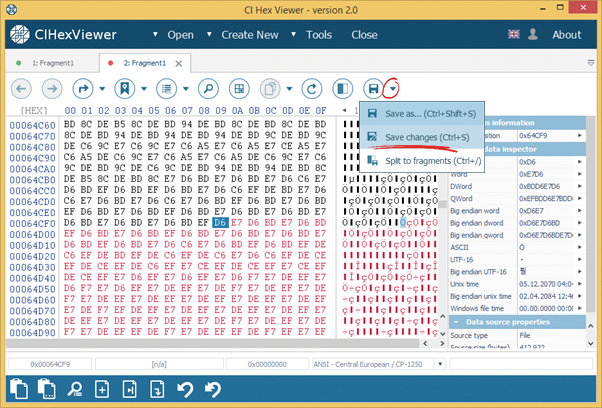The image size is (602, 408).
Task: Click the second undo-all arrow icon
Action: [213, 389]
